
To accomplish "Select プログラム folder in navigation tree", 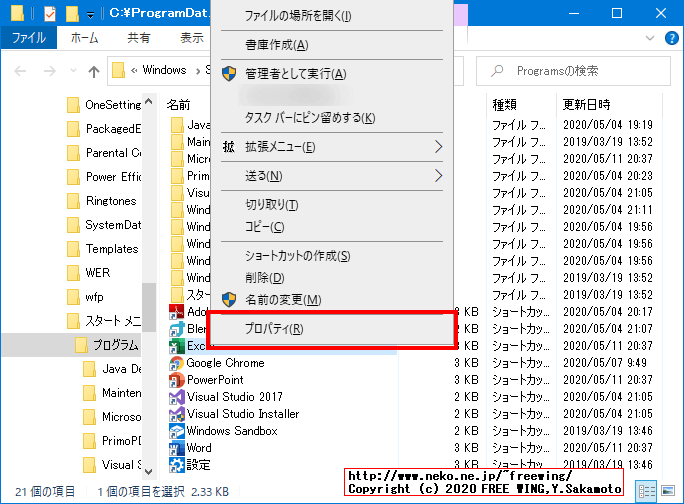I will [106, 345].
